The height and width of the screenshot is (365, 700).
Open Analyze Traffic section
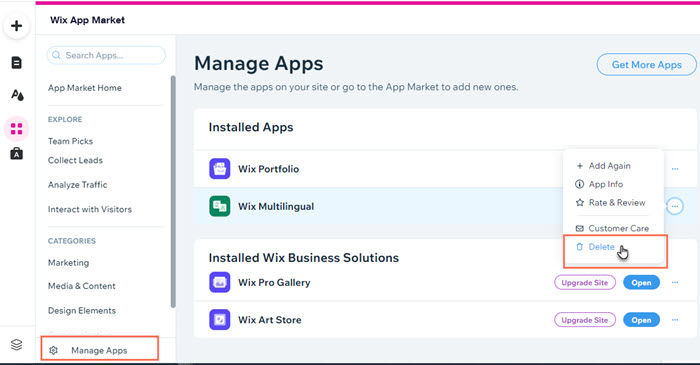click(78, 185)
